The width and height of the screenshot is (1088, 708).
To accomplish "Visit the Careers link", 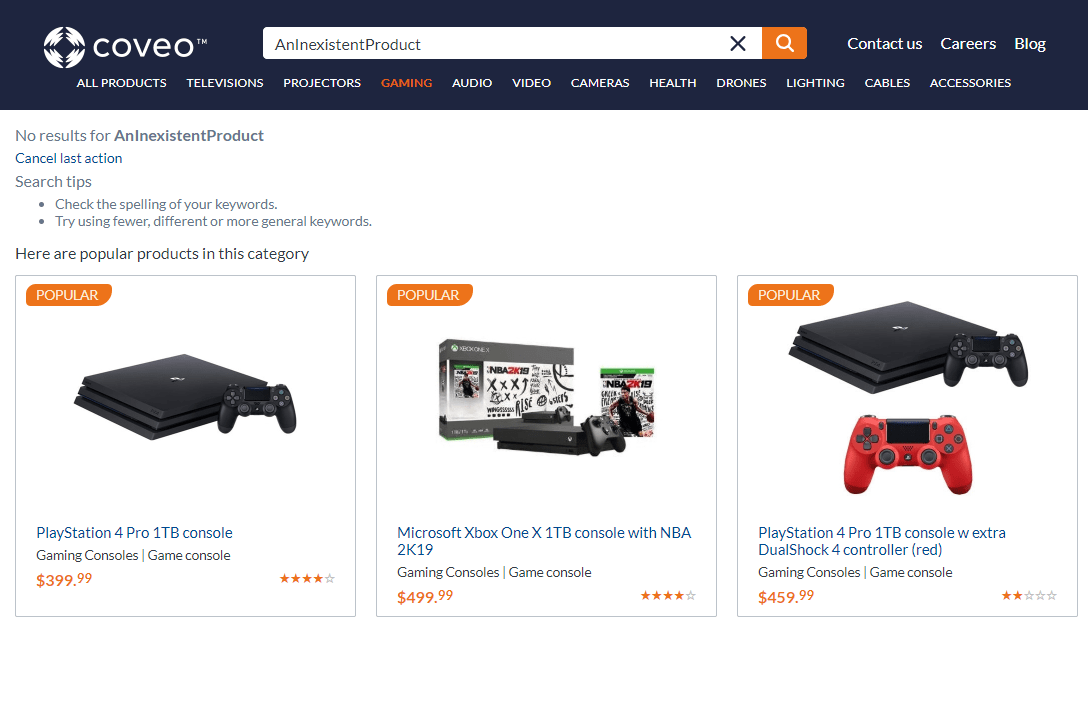I will [x=968, y=44].
